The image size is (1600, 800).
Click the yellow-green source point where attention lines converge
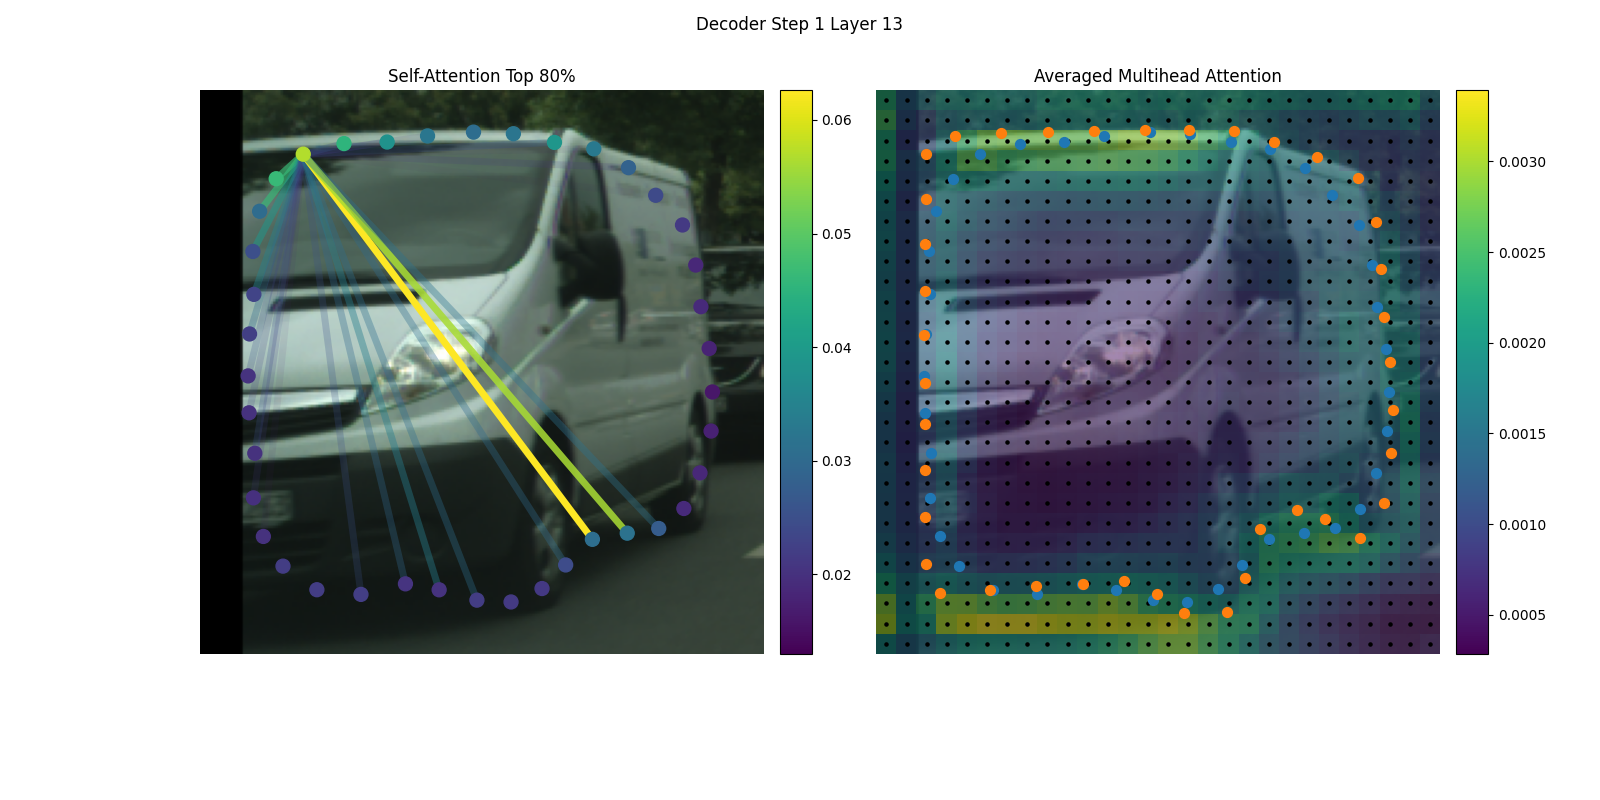(303, 154)
